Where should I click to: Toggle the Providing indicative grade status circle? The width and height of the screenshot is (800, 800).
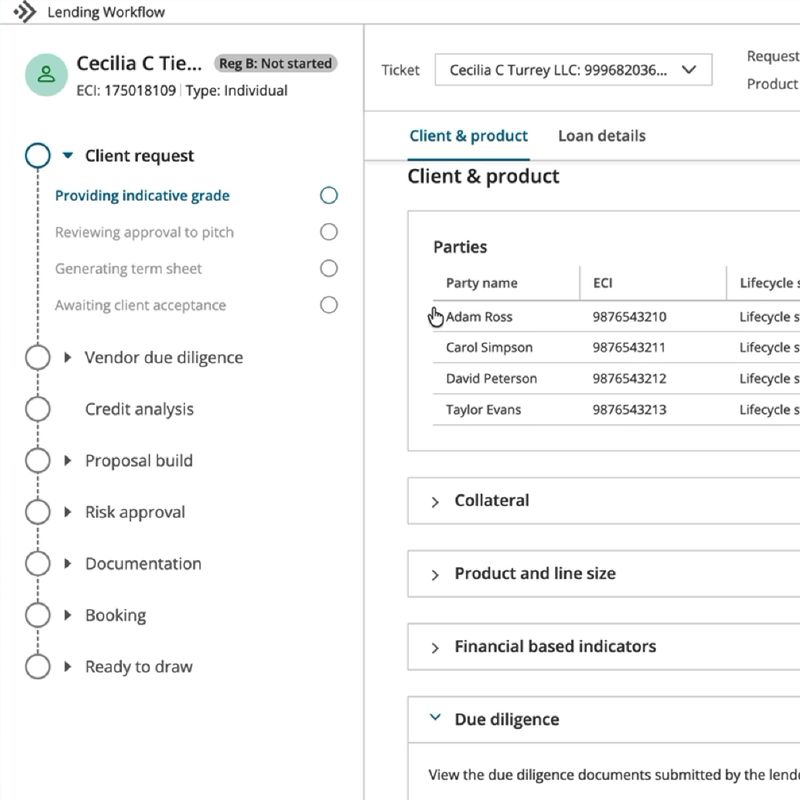pos(329,195)
